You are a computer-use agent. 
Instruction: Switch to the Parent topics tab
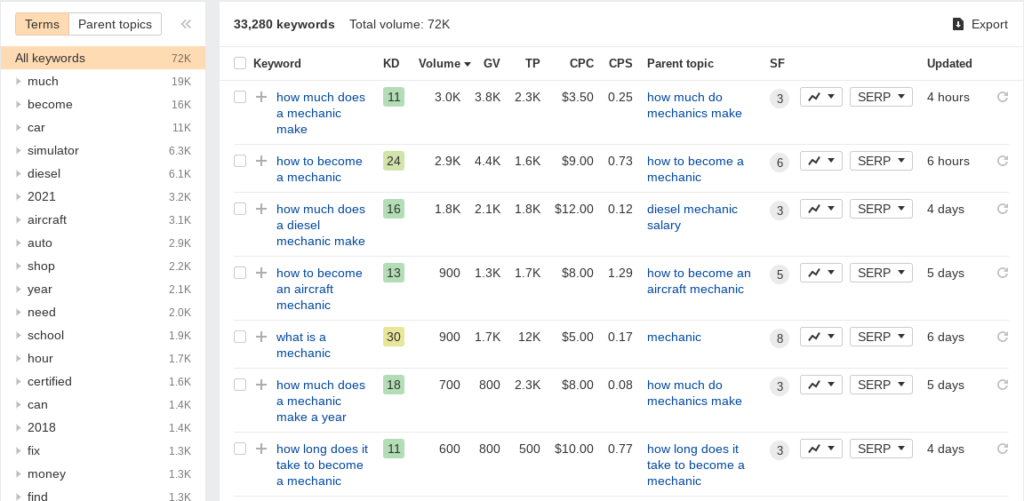click(115, 24)
